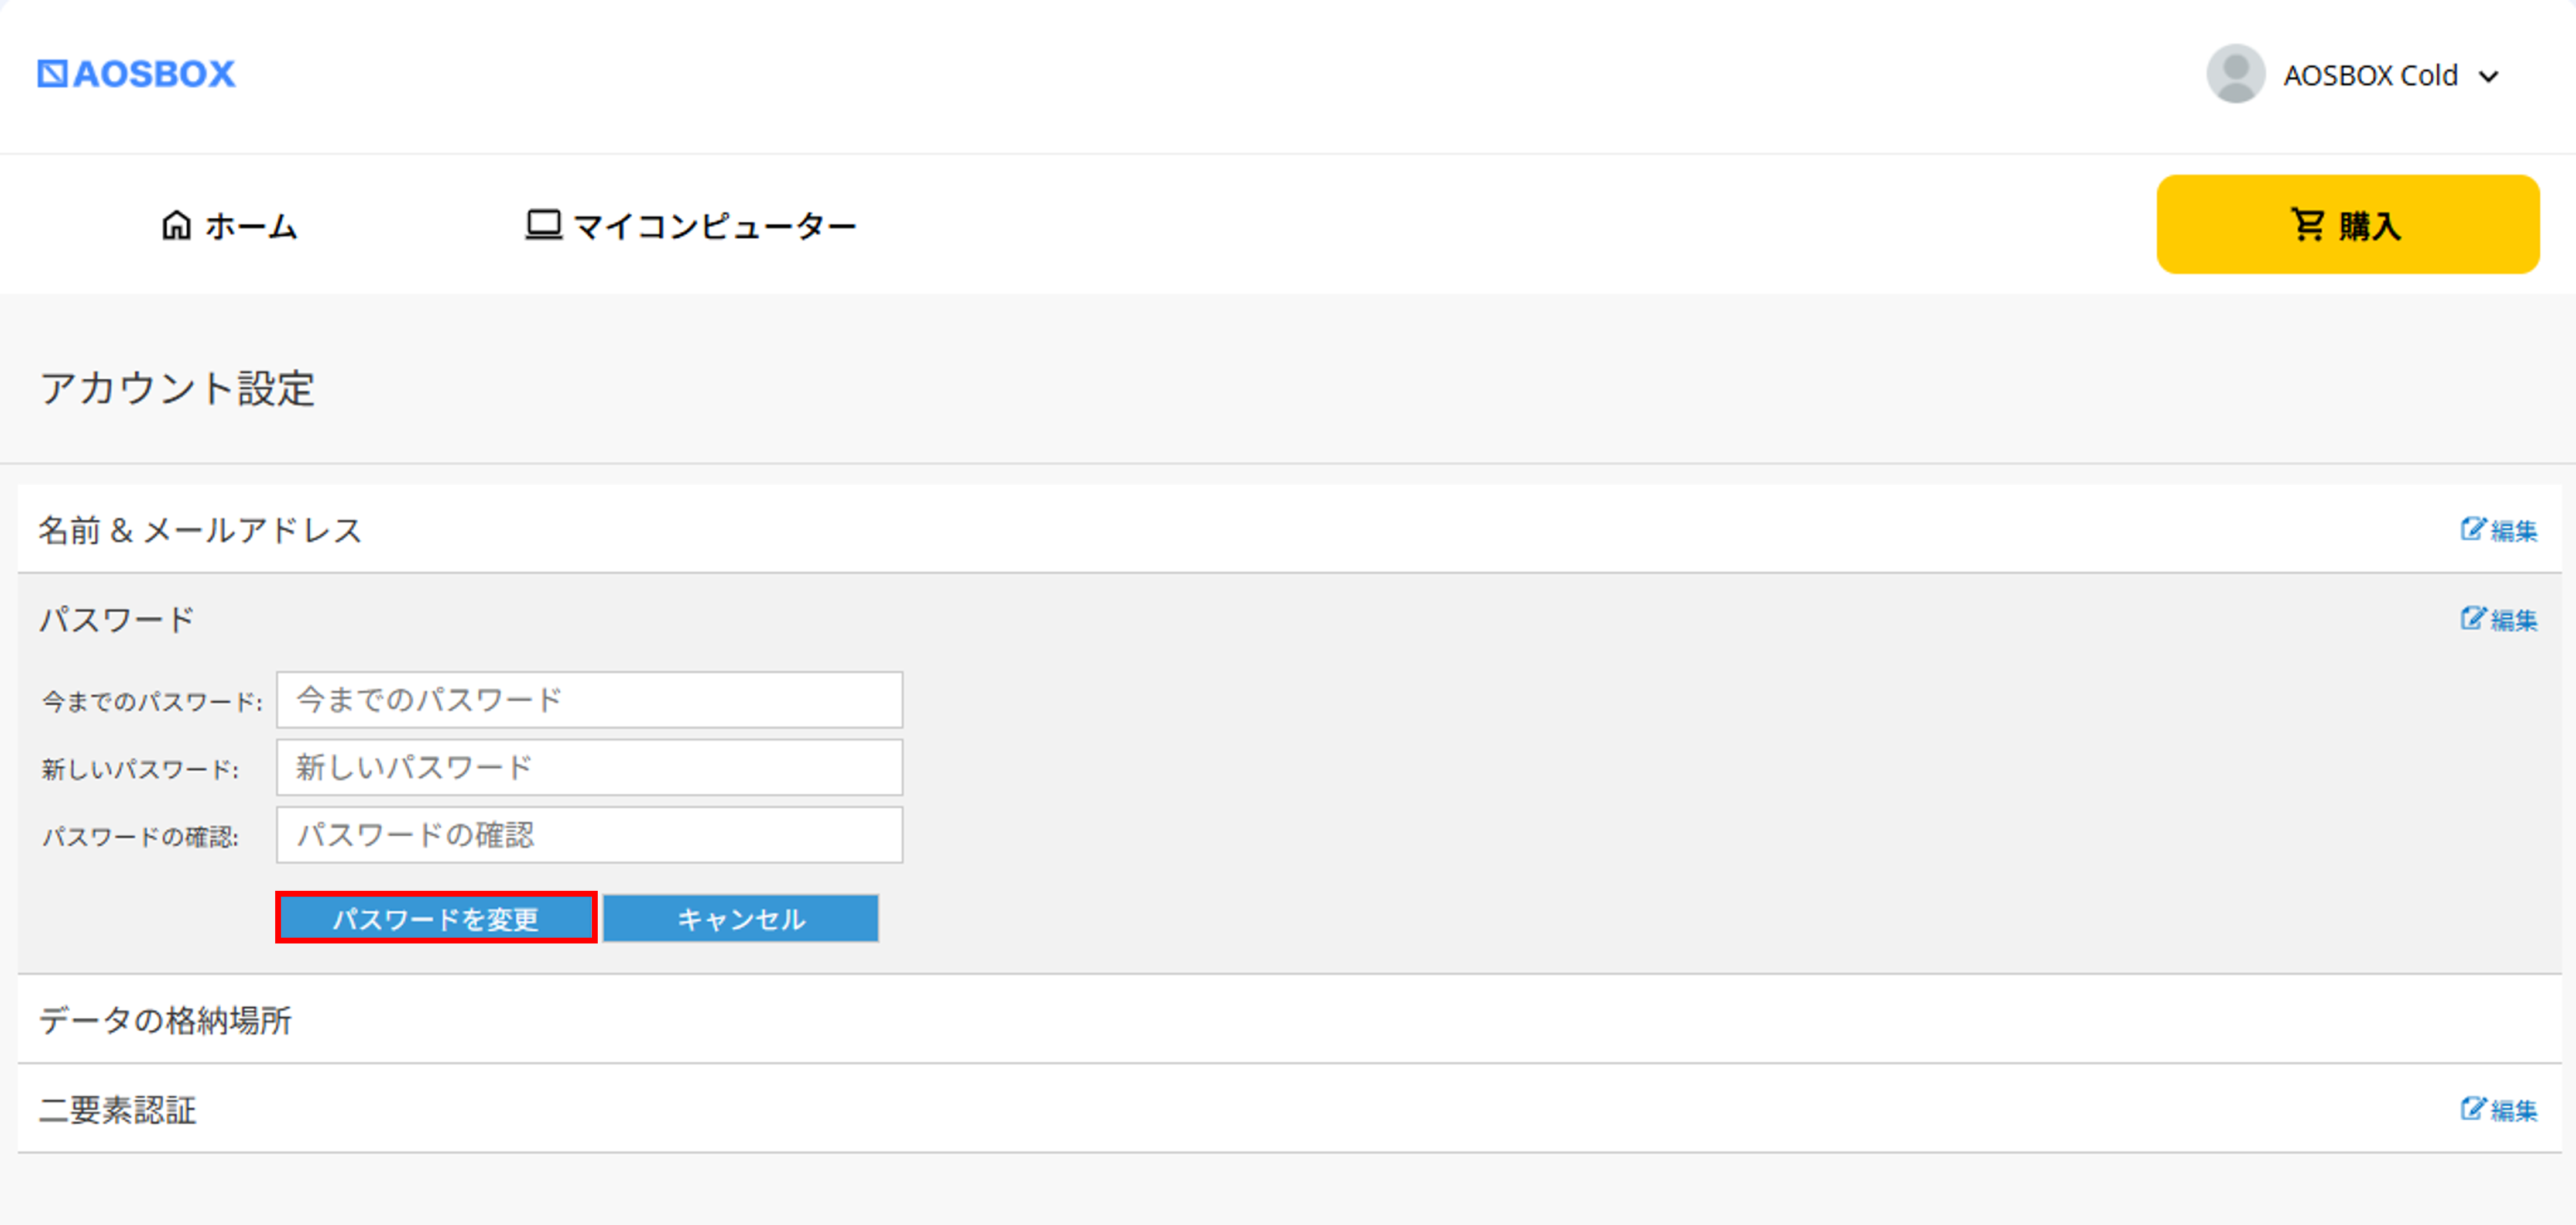Screen dimensions: 2576x1225
Task: Expand the 名前 & メールアドレス section header
Action: click(x=200, y=530)
